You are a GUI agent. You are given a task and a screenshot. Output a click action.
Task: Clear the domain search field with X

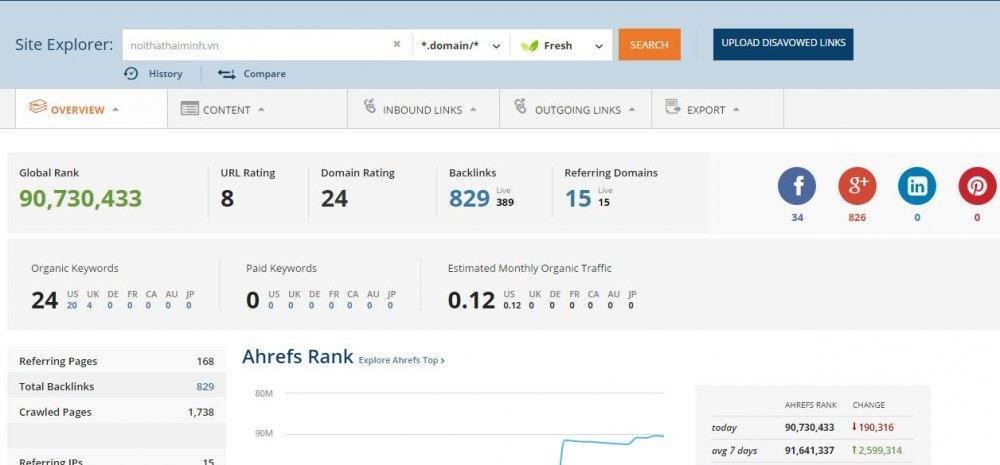pyautogui.click(x=397, y=45)
